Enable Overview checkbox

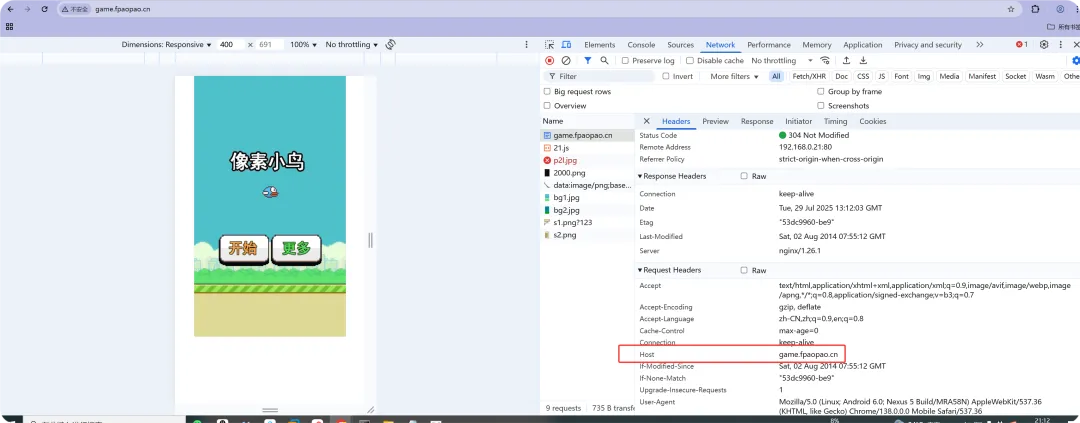pos(548,106)
